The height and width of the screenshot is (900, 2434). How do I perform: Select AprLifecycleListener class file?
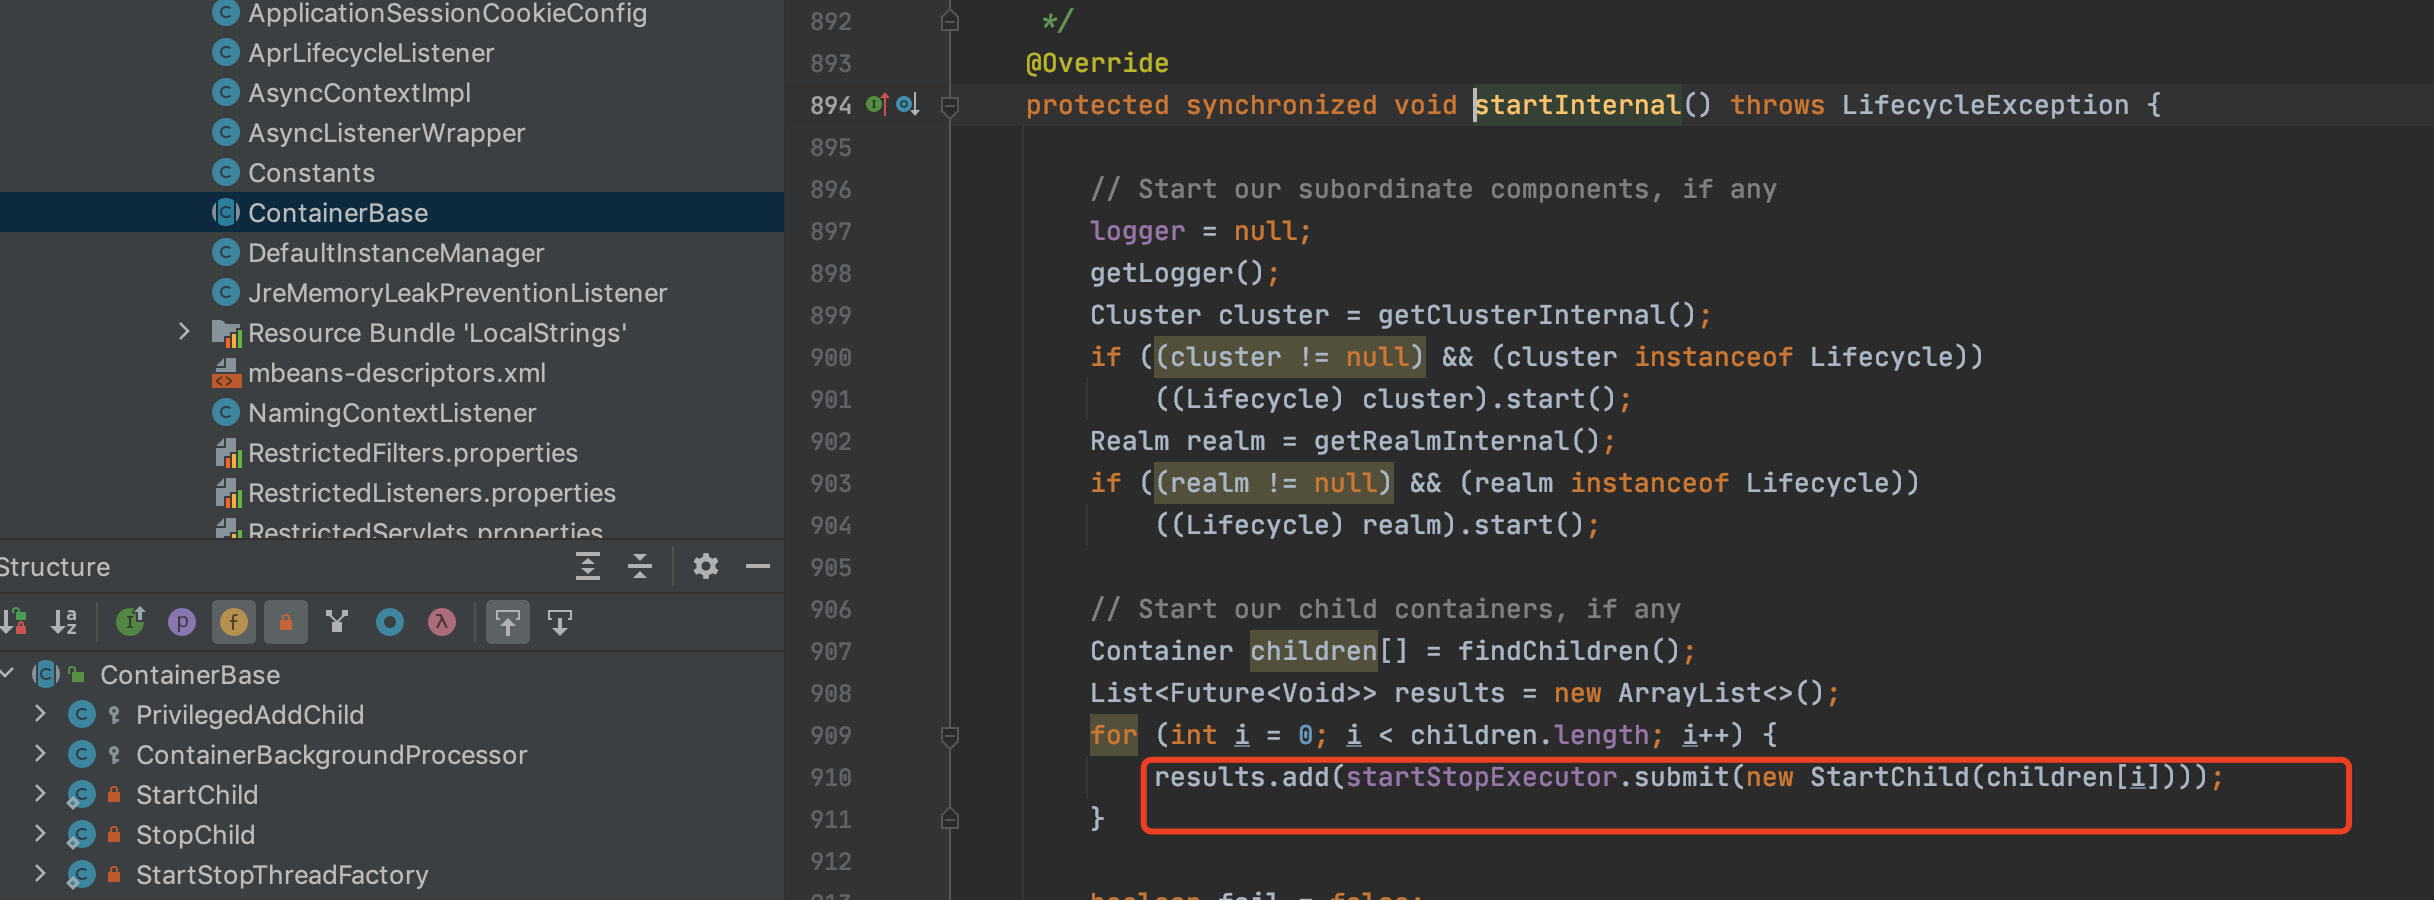[x=371, y=53]
